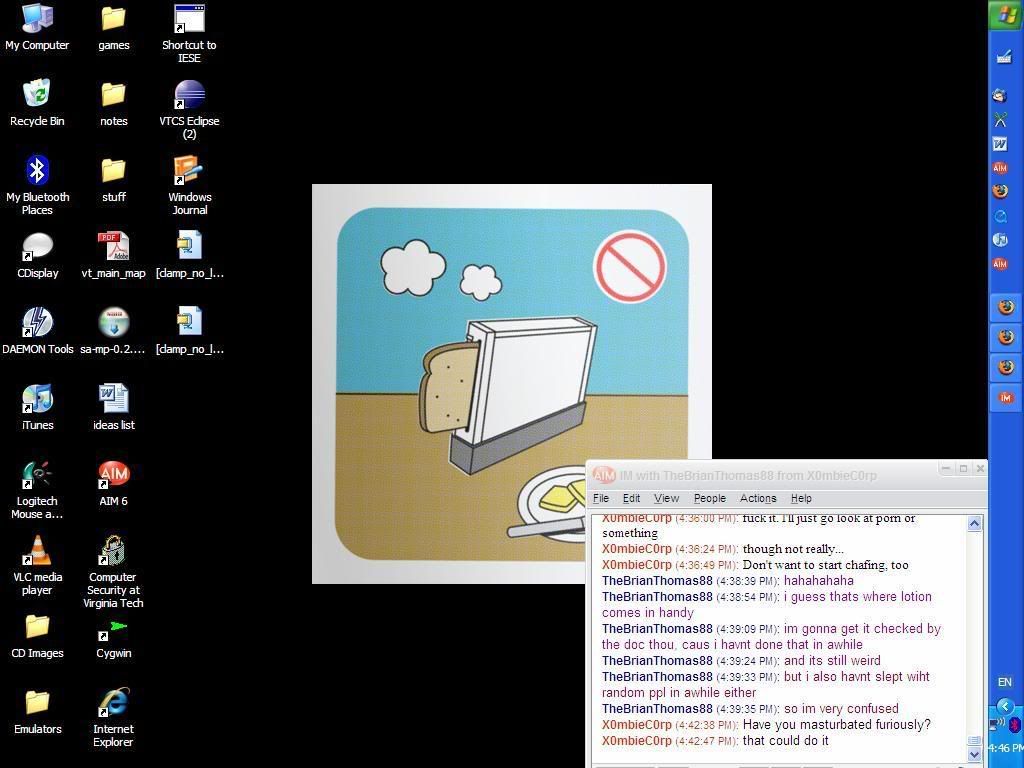The width and height of the screenshot is (1024, 768).
Task: Open Logitech Mouse shortcut
Action: 37,490
